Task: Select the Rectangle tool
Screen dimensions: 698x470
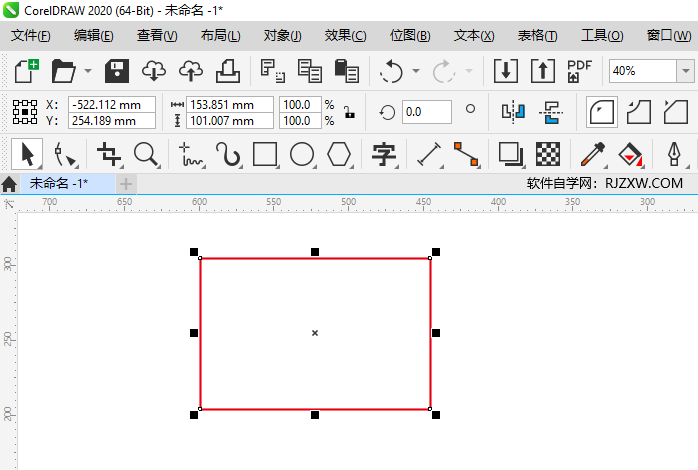Action: [x=265, y=154]
